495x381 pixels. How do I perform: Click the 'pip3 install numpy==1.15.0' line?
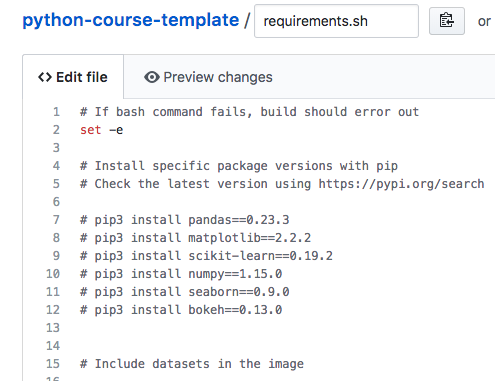point(181,274)
